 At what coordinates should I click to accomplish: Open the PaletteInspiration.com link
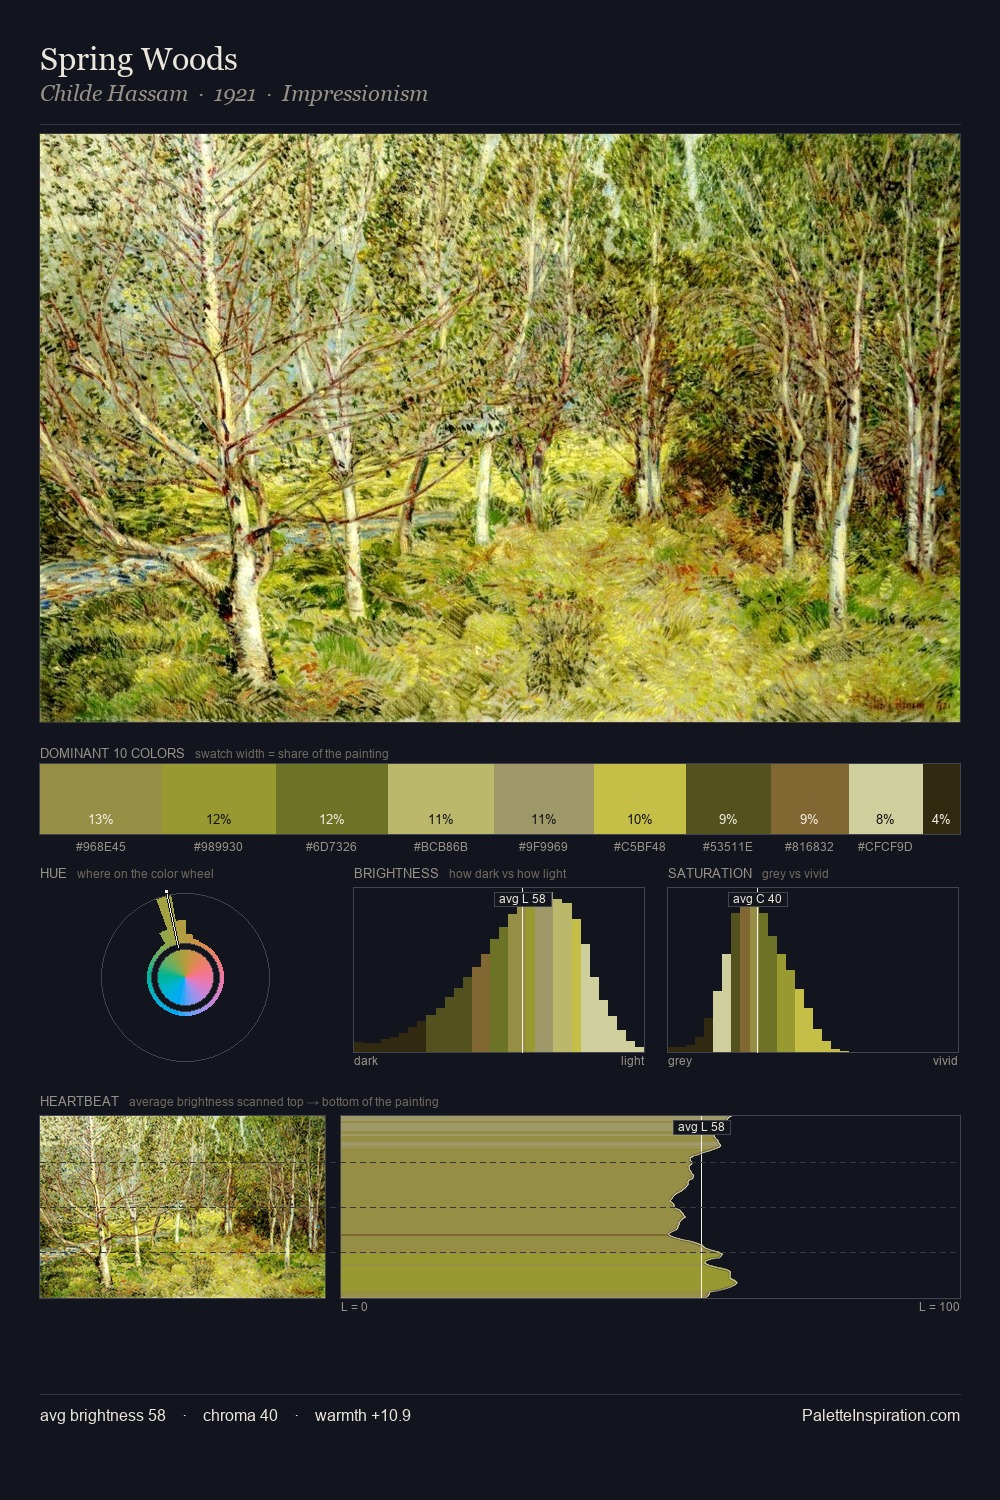pos(881,1415)
